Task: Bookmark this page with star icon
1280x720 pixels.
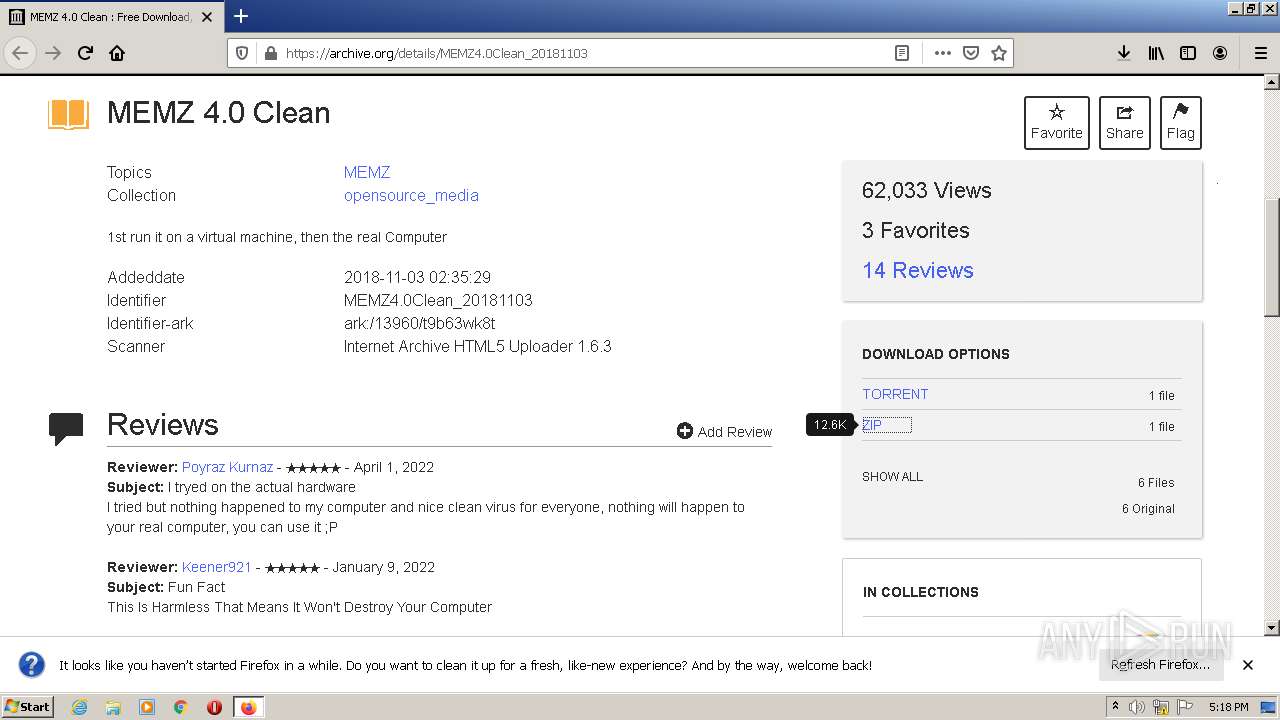Action: pyautogui.click(x=998, y=53)
